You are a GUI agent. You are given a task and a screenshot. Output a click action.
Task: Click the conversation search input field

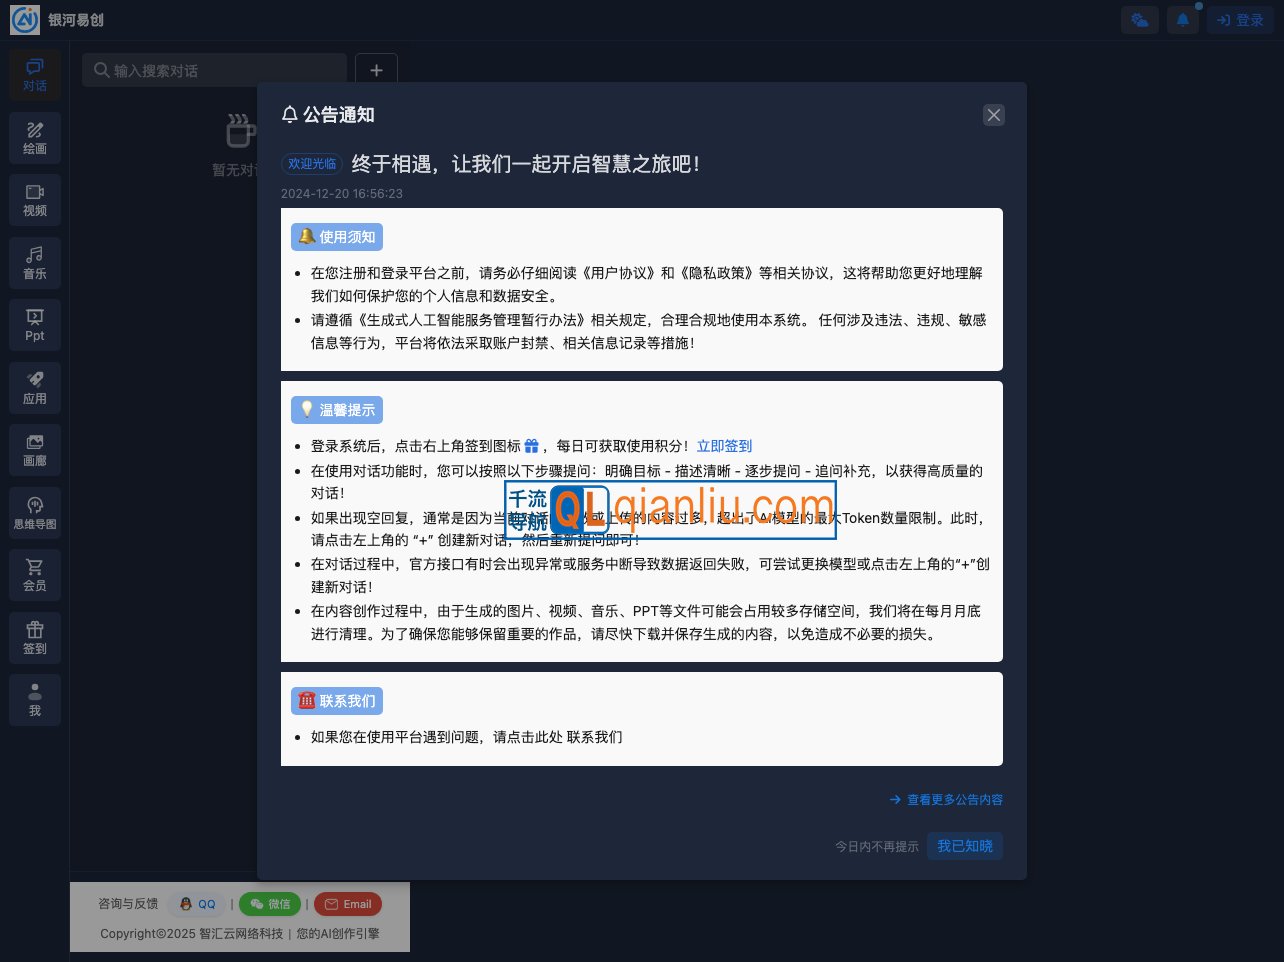pyautogui.click(x=214, y=70)
